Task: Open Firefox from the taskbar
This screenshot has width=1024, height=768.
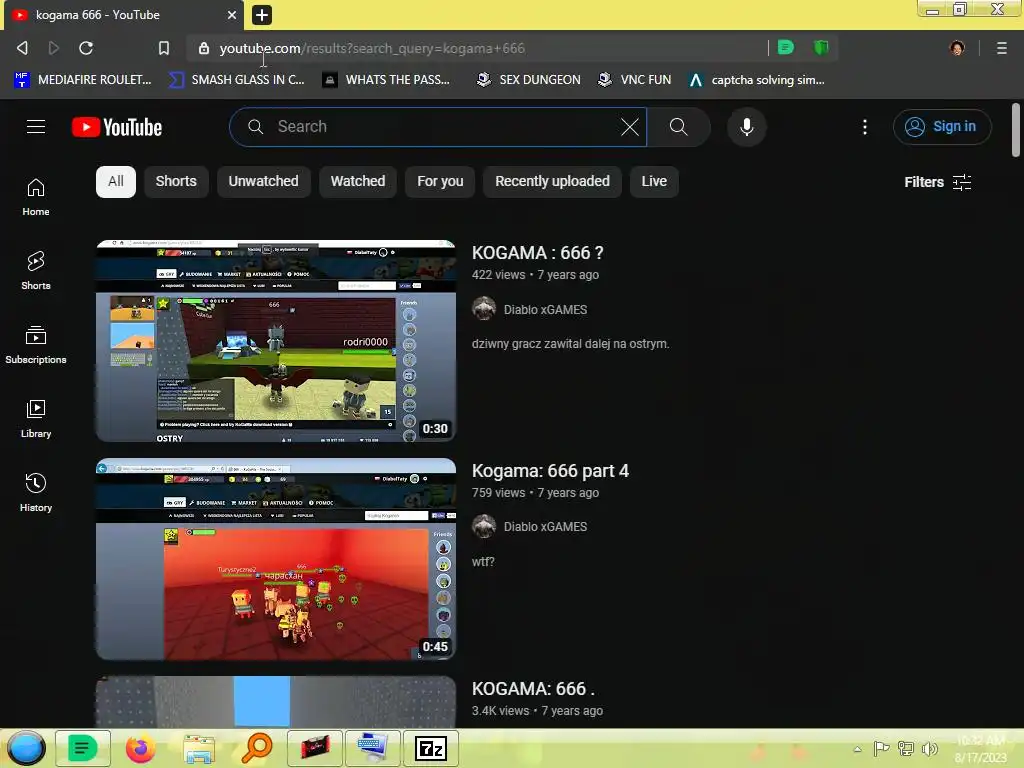Action: [140, 748]
